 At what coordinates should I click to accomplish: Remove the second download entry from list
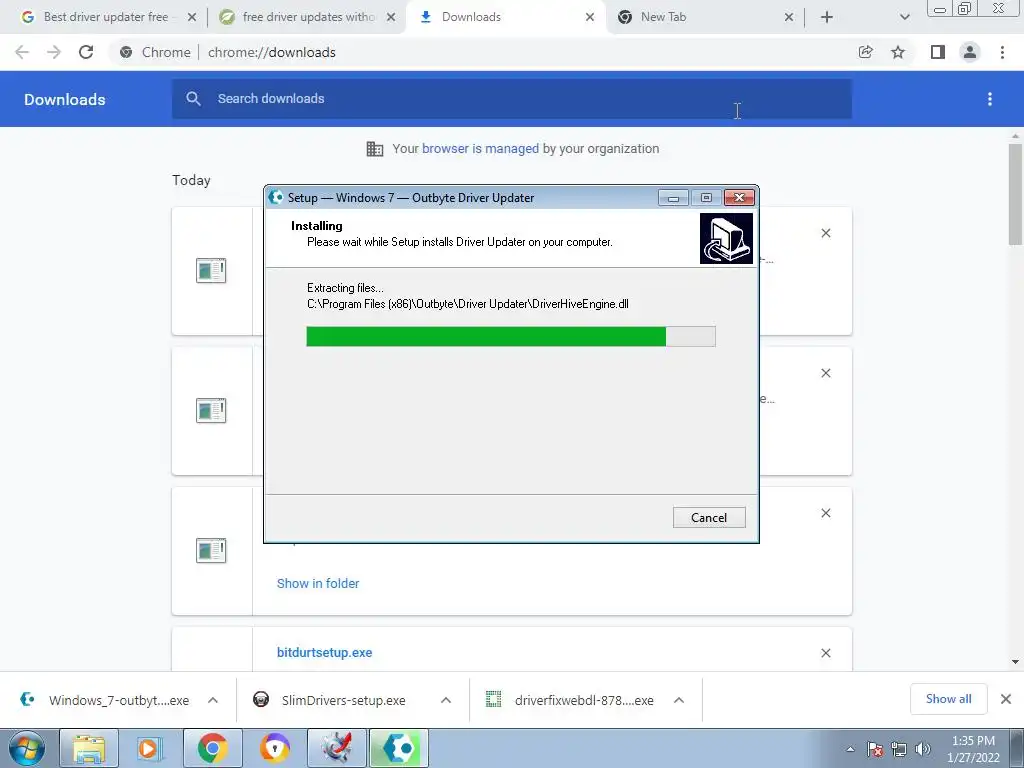click(825, 373)
